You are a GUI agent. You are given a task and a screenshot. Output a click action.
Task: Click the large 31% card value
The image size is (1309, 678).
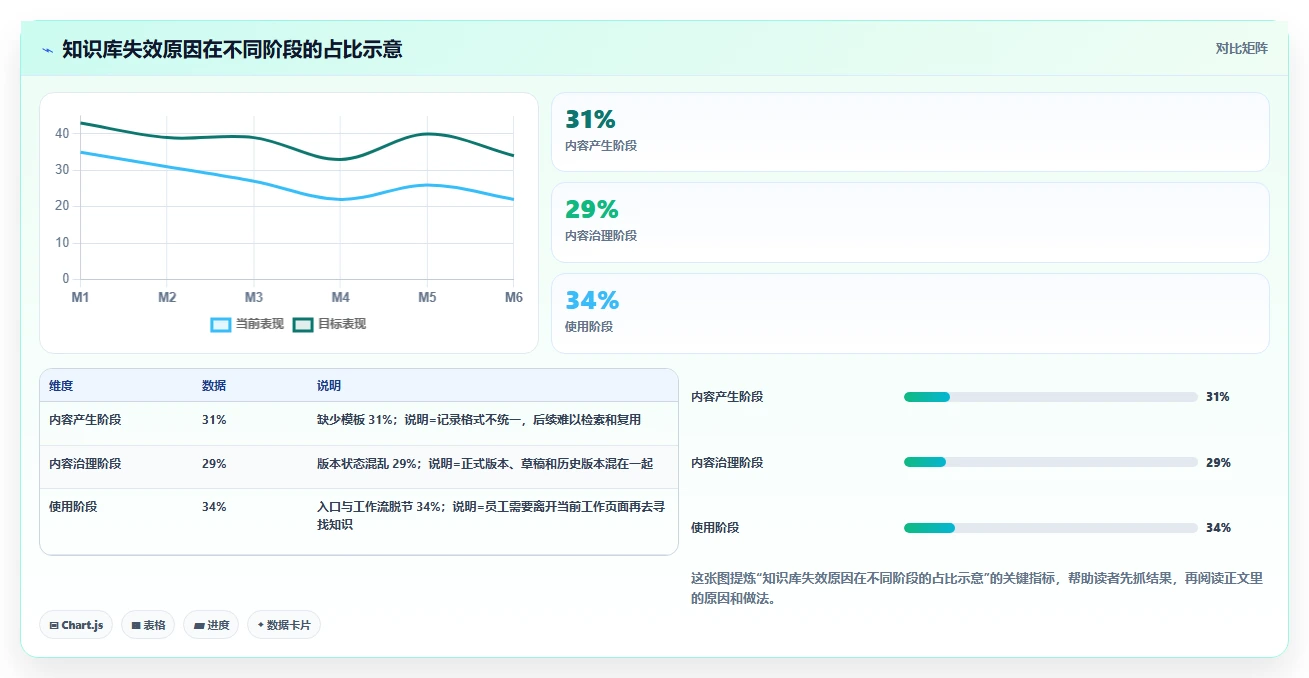click(590, 120)
